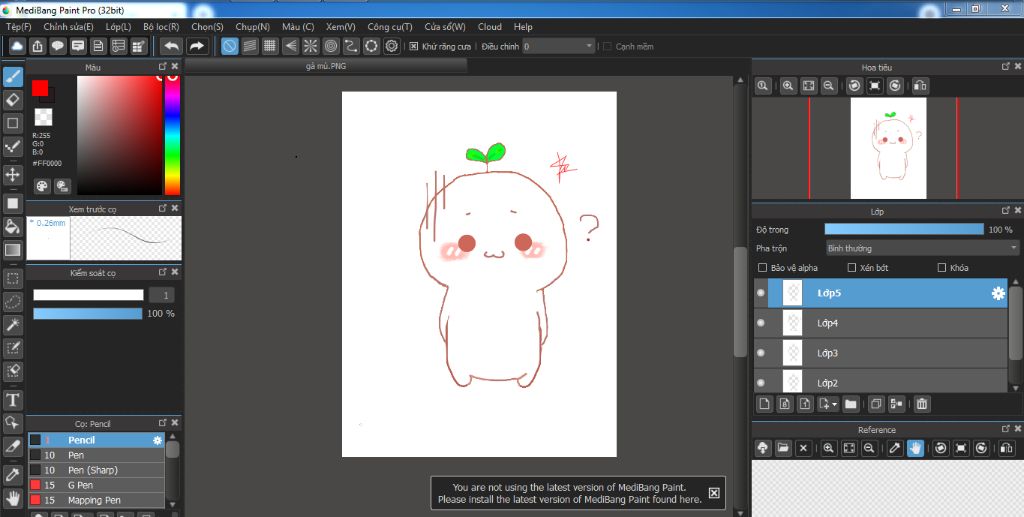
Task: Toggle the Khử răng cưa checkbox
Action: [x=413, y=46]
